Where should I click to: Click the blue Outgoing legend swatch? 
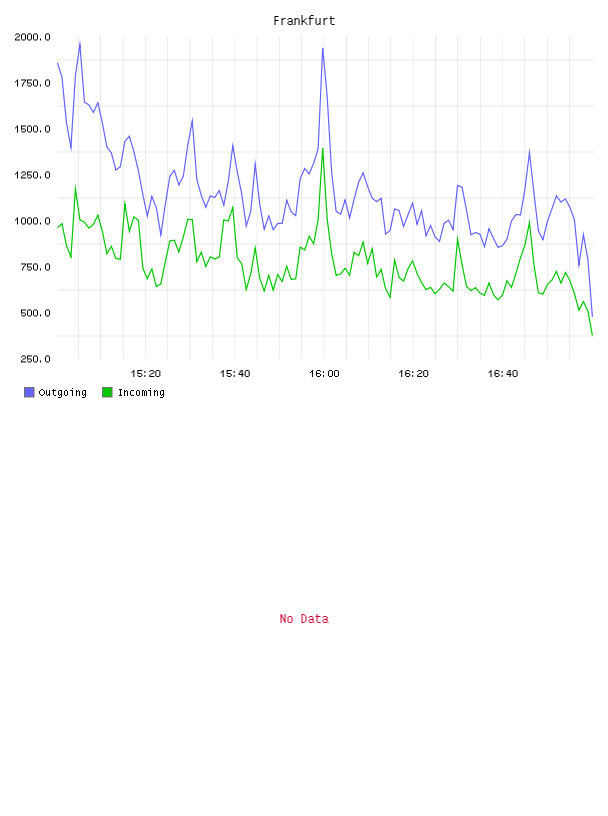pos(29,392)
